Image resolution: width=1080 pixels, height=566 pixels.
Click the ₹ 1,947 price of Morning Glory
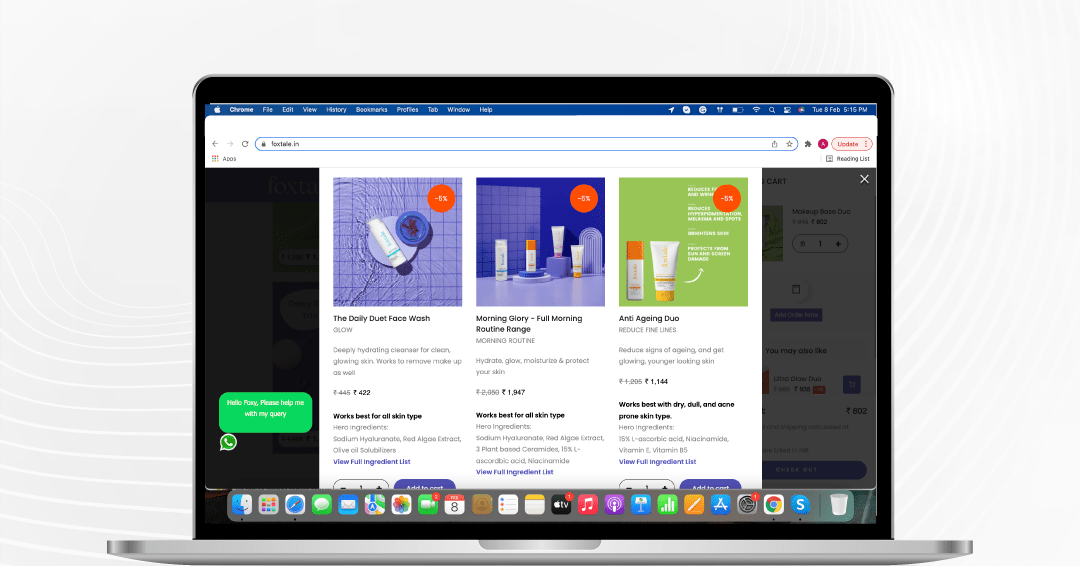513,392
